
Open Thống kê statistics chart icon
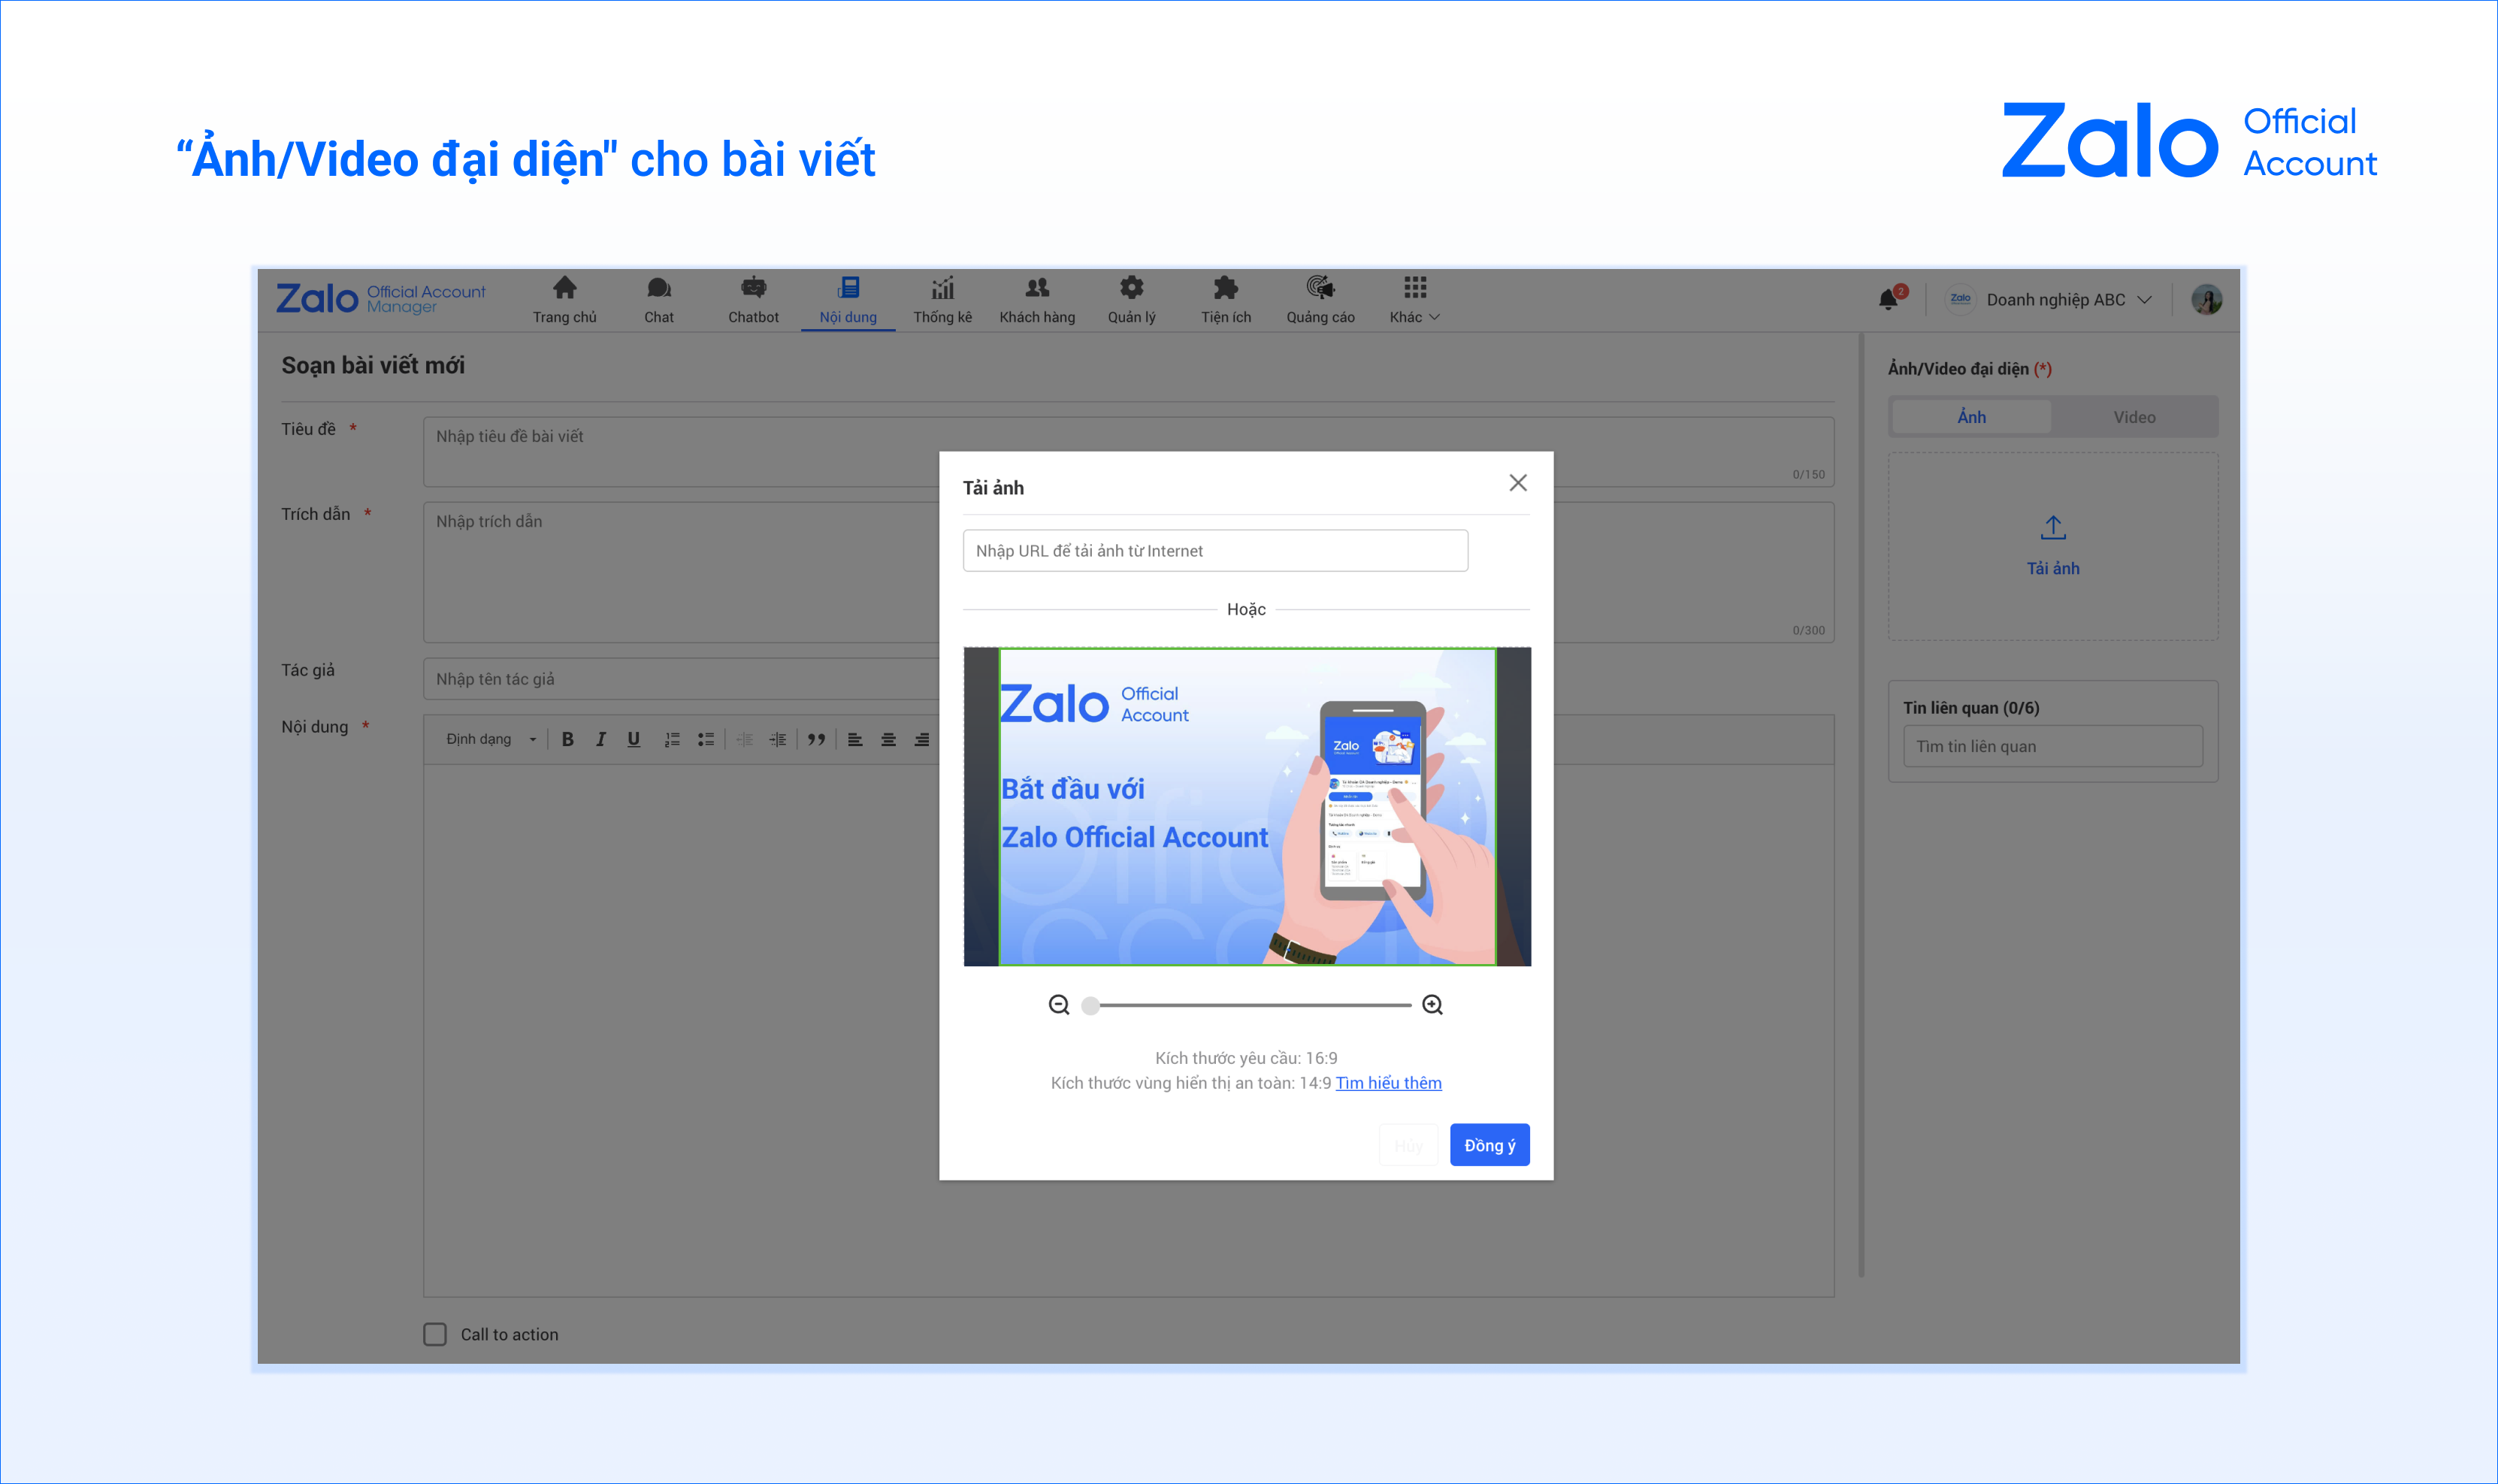[x=942, y=289]
